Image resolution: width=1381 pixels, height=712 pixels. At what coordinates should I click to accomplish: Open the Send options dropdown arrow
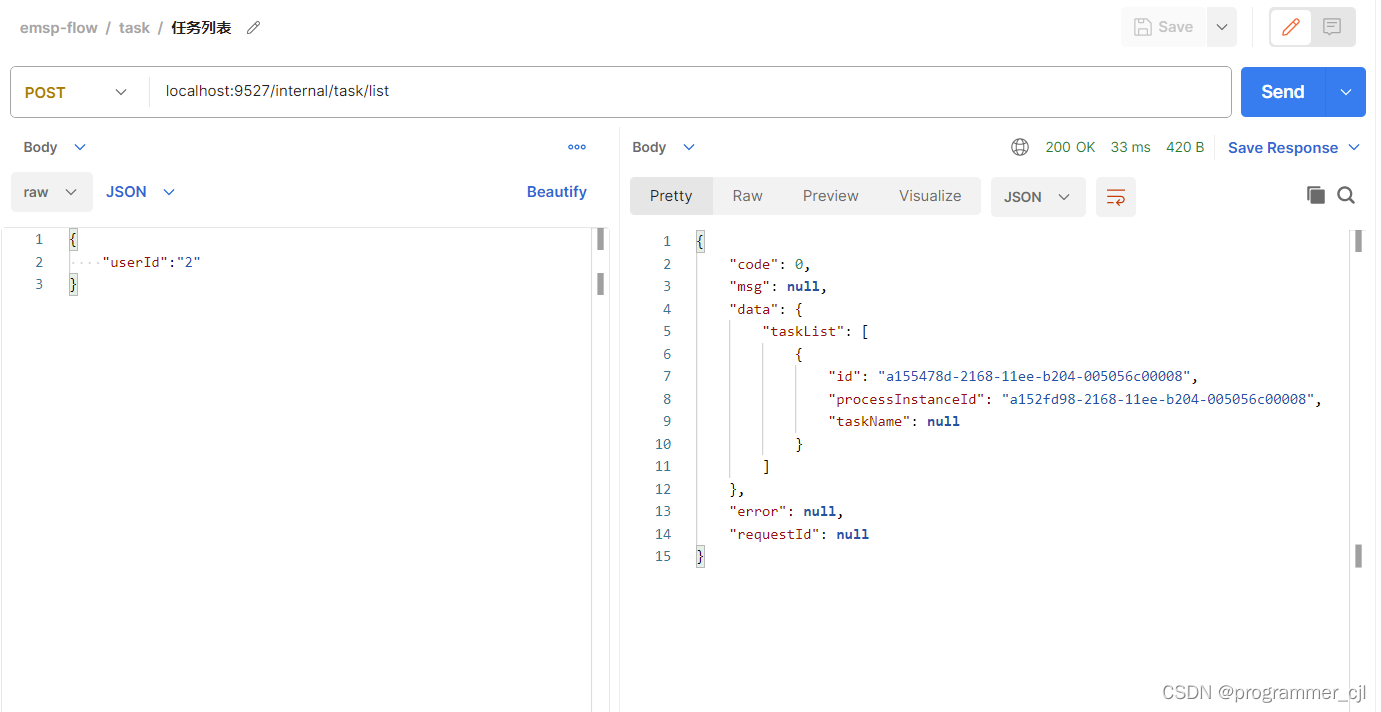1346,92
